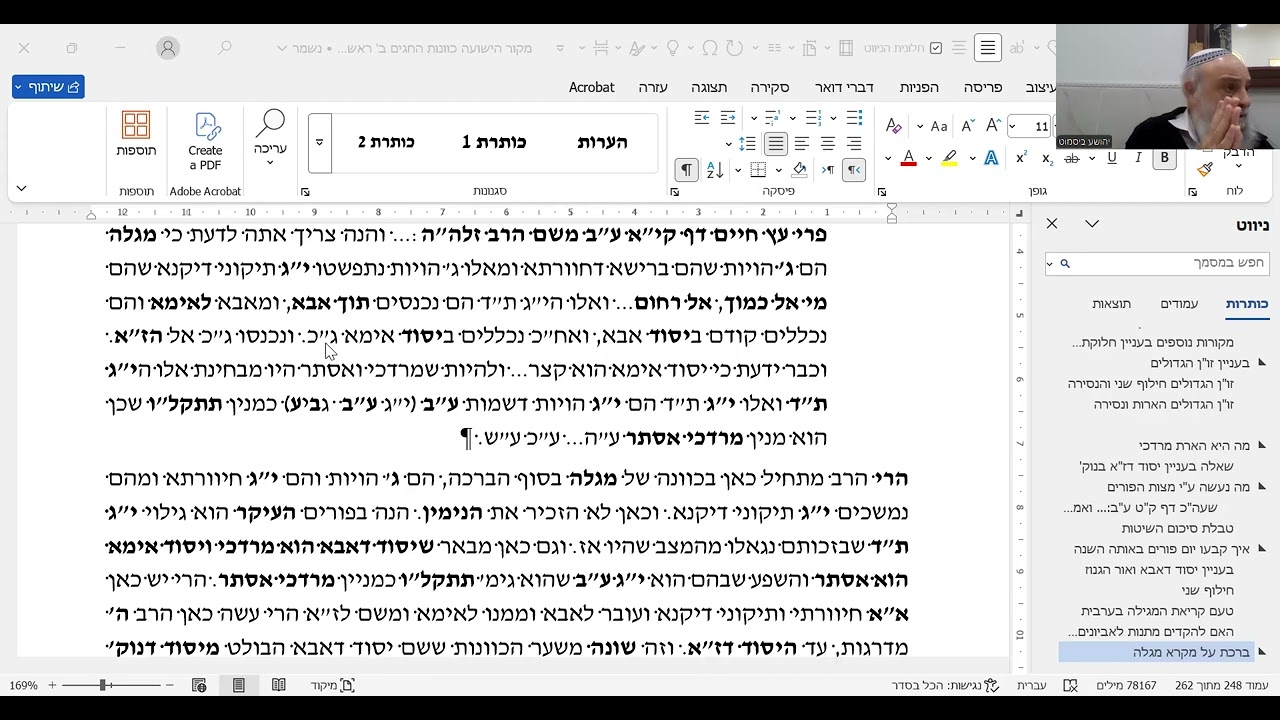The image size is (1280, 720).
Task: Click Line Spacing icon
Action: 747,144
